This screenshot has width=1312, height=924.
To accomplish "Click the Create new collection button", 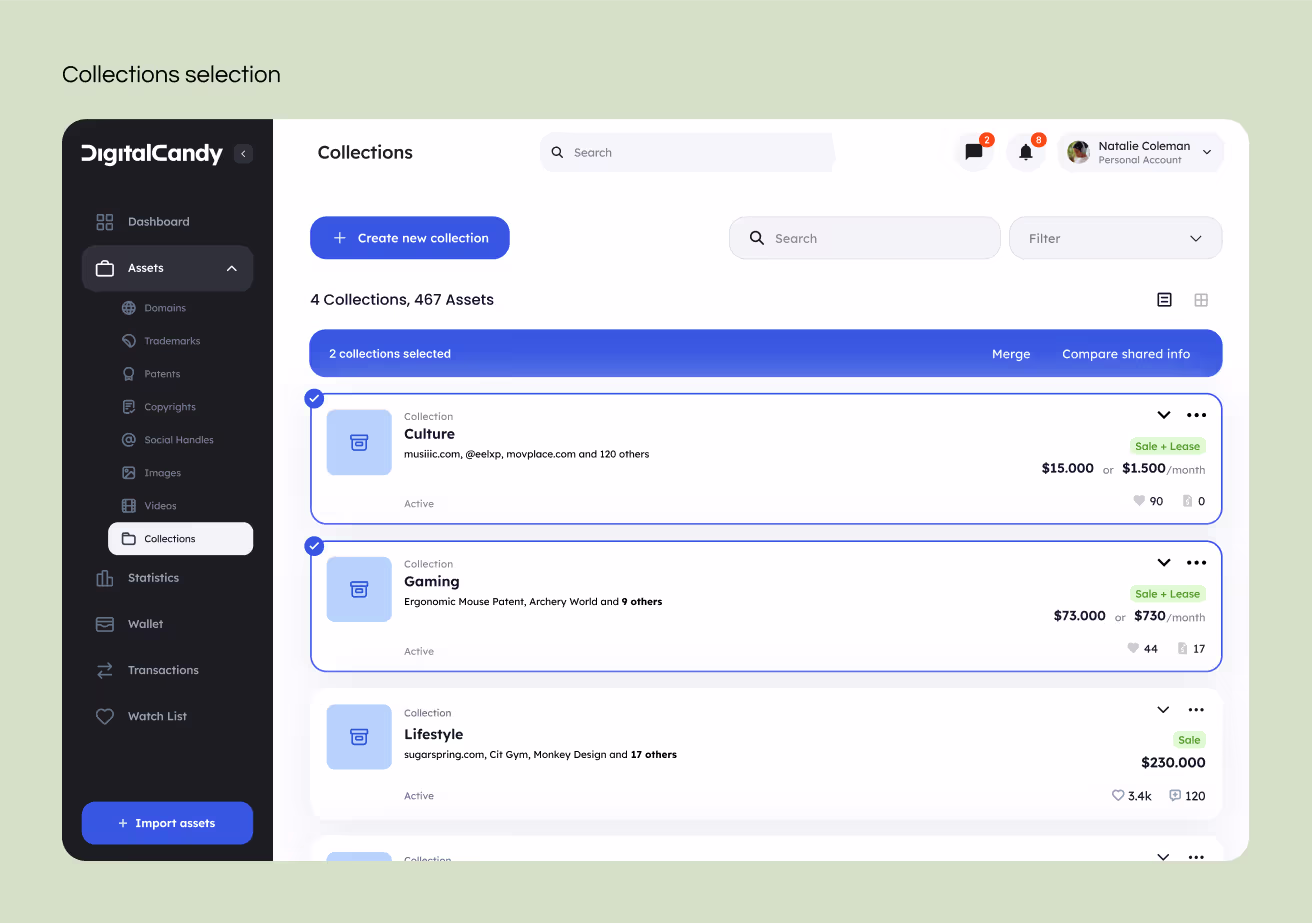I will (x=409, y=238).
